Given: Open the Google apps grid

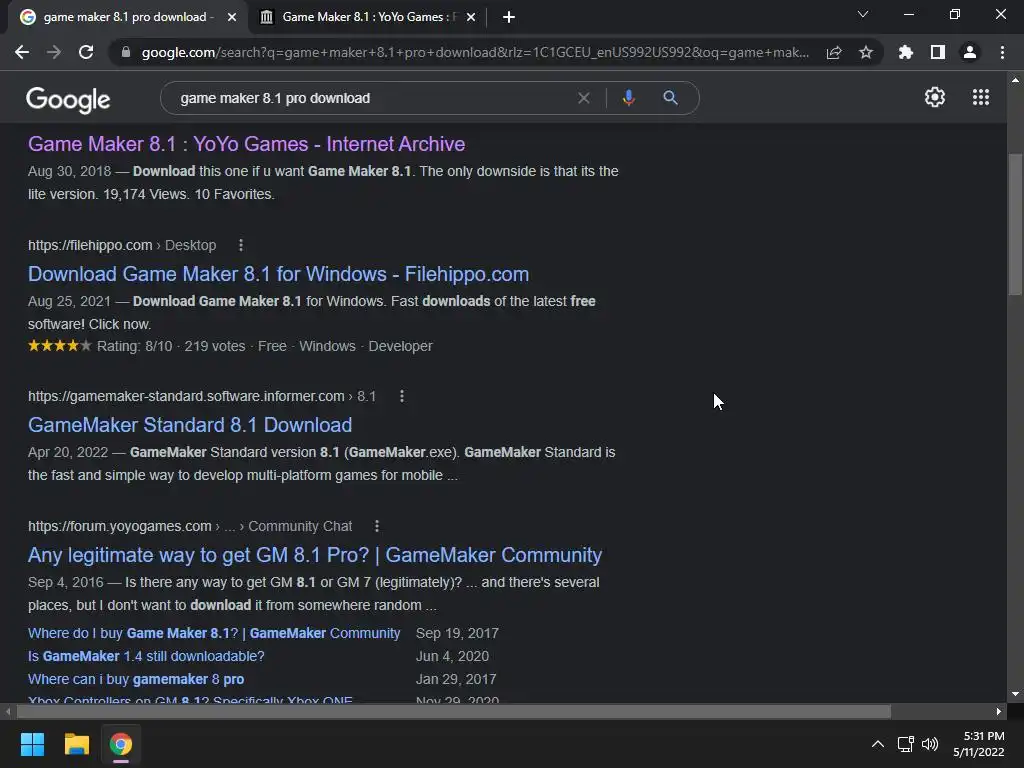Looking at the screenshot, I should coord(980,97).
